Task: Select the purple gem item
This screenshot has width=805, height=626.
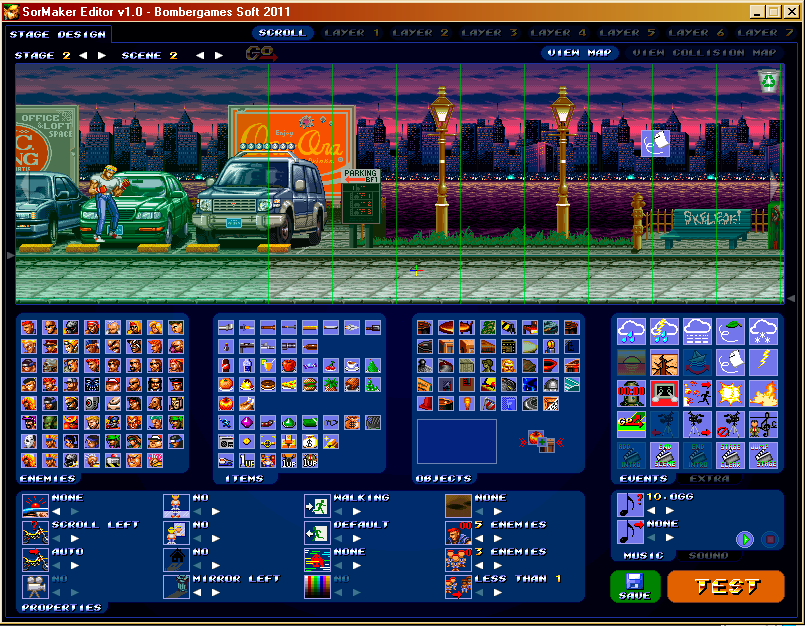Action: (x=247, y=422)
